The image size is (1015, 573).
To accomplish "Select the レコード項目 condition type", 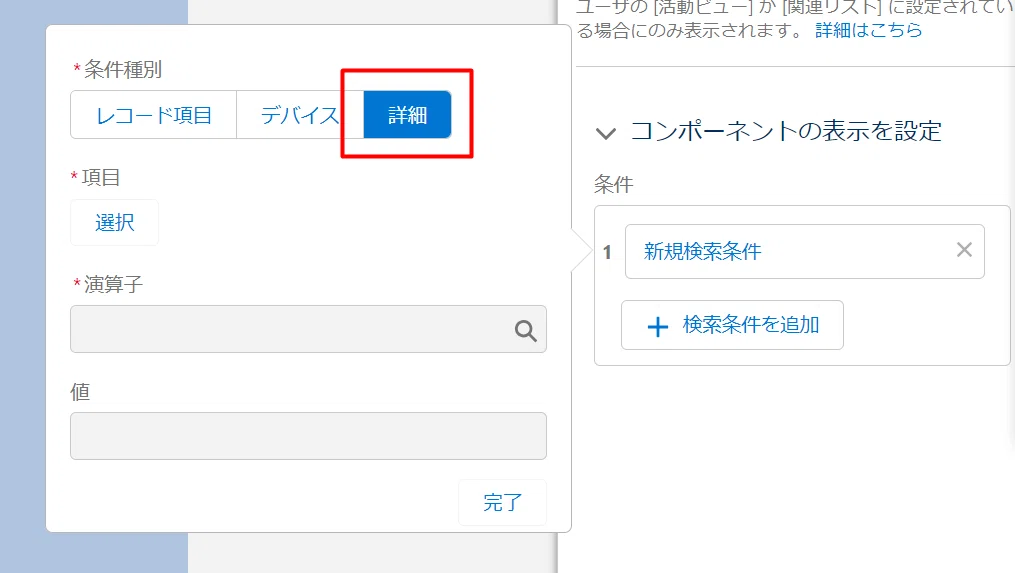I will [153, 115].
